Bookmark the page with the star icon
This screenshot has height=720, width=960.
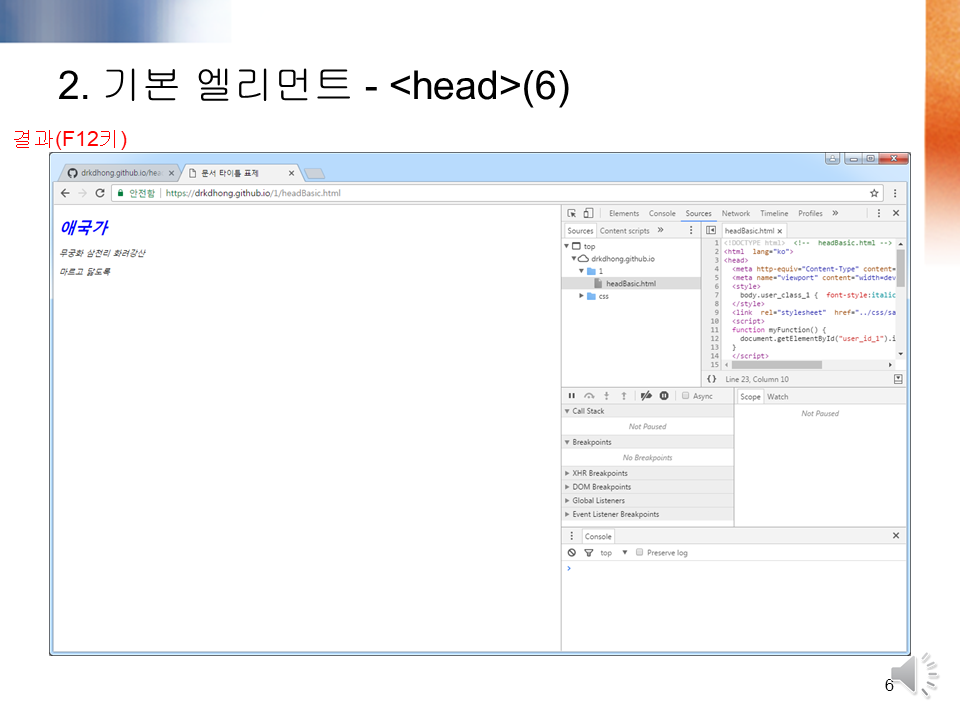[x=874, y=193]
